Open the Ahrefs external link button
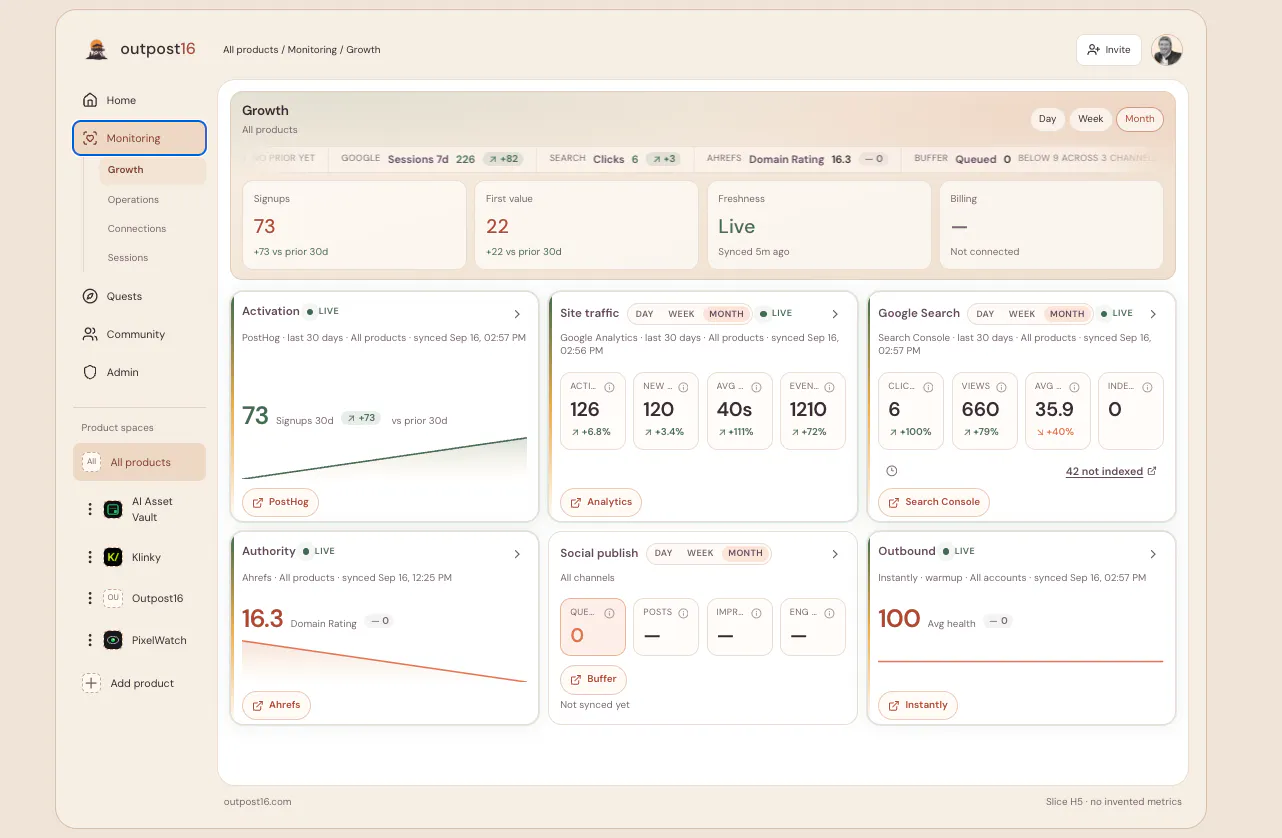Image resolution: width=1282 pixels, height=838 pixels. (x=276, y=705)
